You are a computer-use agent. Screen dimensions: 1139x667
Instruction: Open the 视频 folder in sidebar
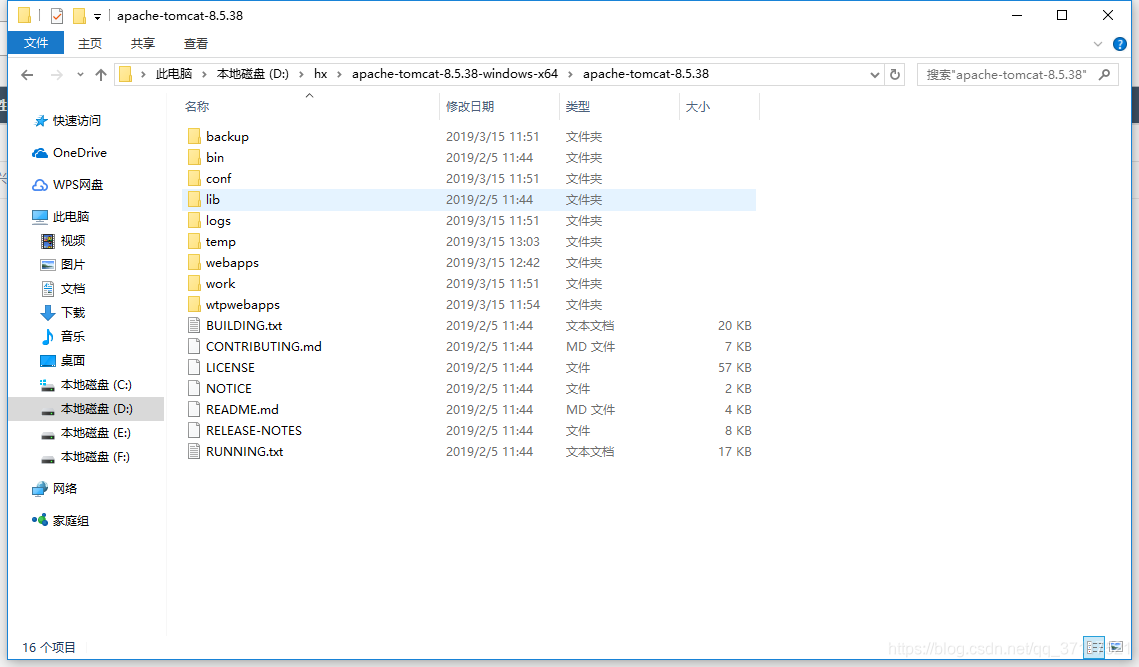click(73, 240)
